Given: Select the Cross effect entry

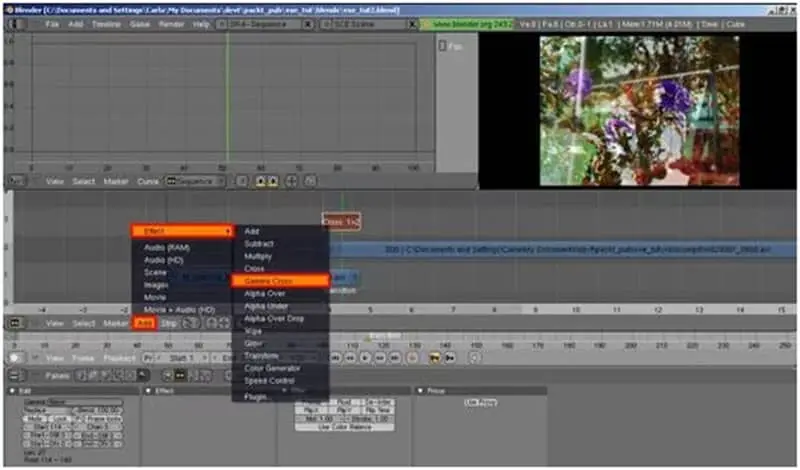Looking at the screenshot, I should coord(254,268).
